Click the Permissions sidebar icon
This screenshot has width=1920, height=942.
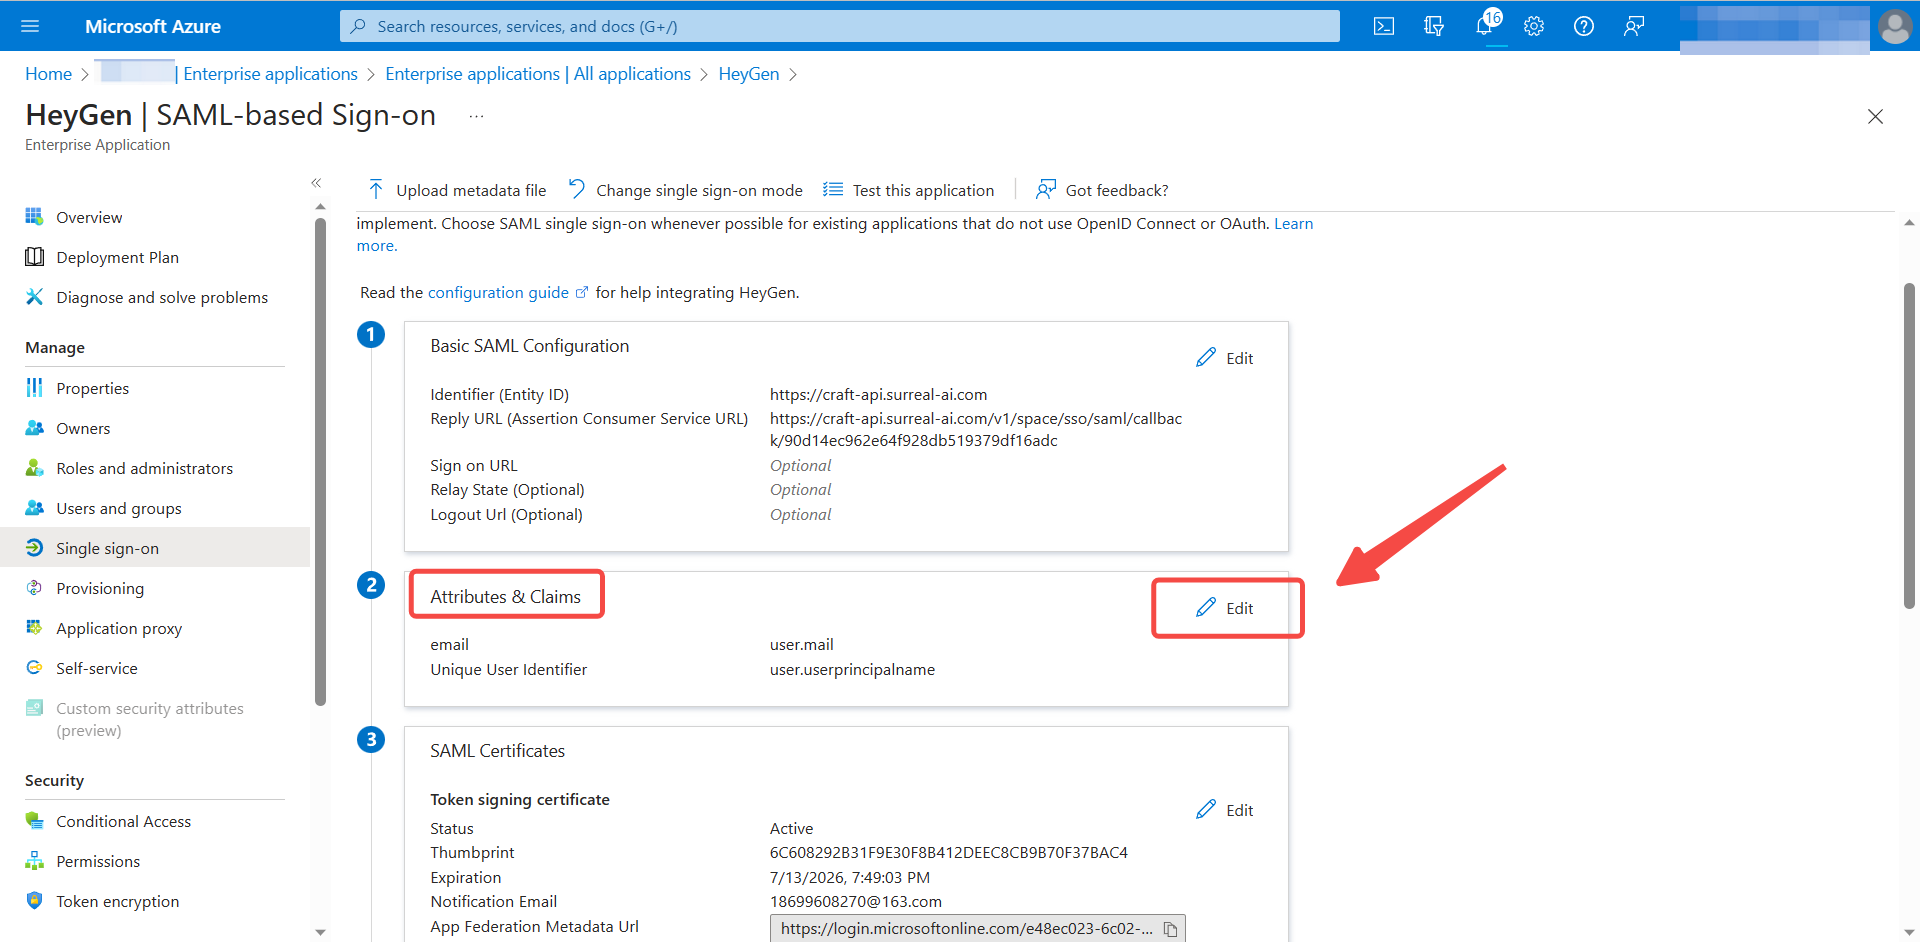[34, 861]
